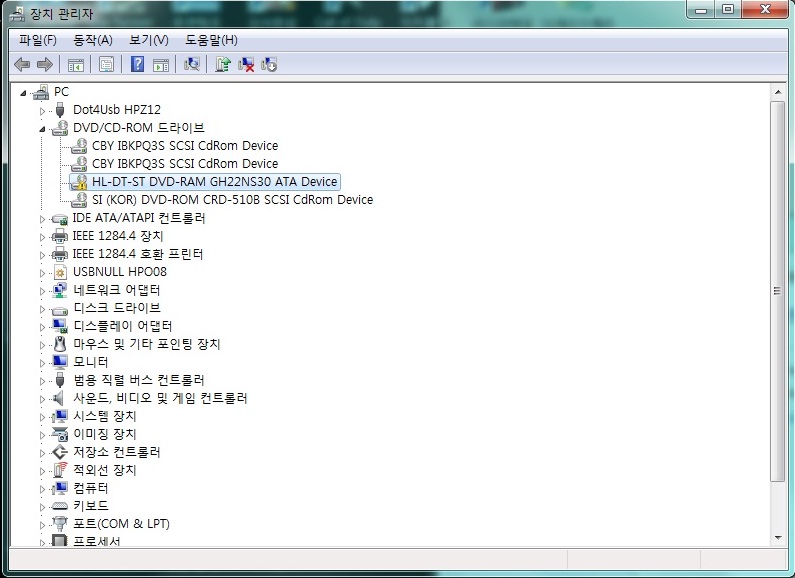The height and width of the screenshot is (578, 795).
Task: Click the Forward arrow toolbar icon
Action: 45,64
